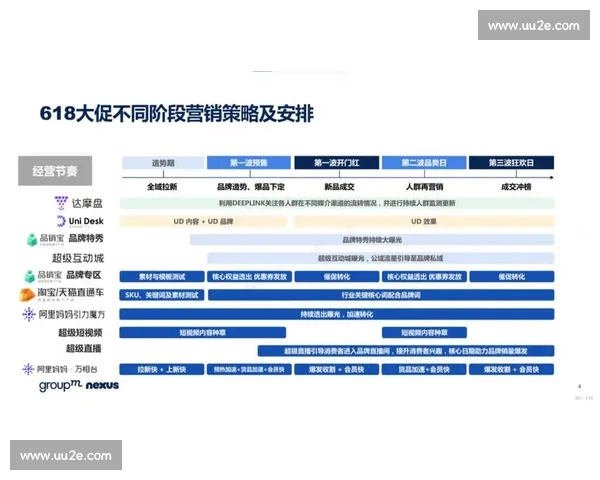Click the 行业关键核心词配合品牌词 bar

381,295
